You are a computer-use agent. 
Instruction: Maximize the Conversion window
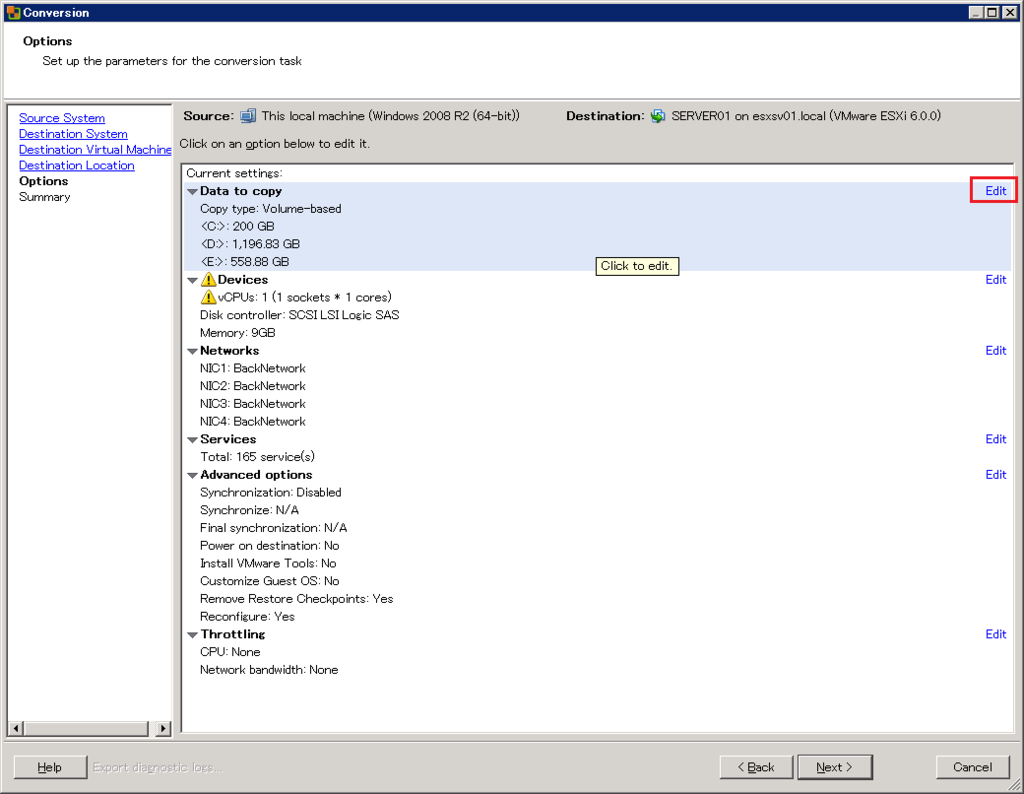991,12
